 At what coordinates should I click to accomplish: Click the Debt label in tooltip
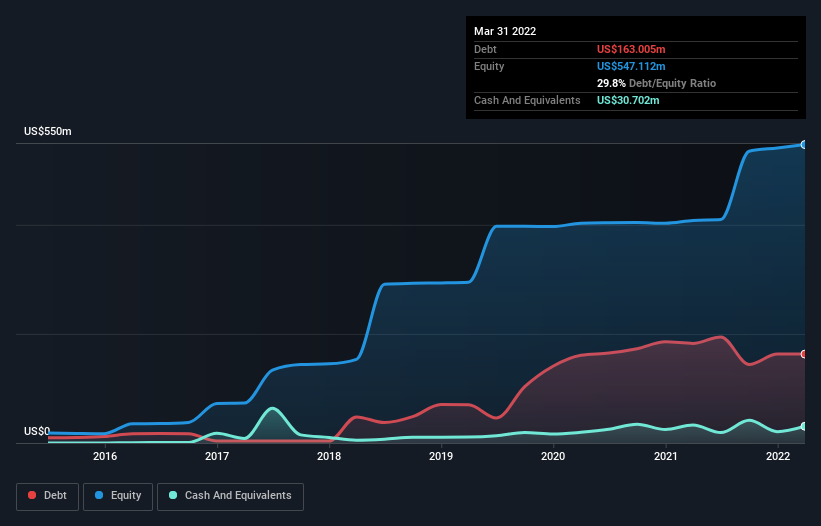point(485,49)
